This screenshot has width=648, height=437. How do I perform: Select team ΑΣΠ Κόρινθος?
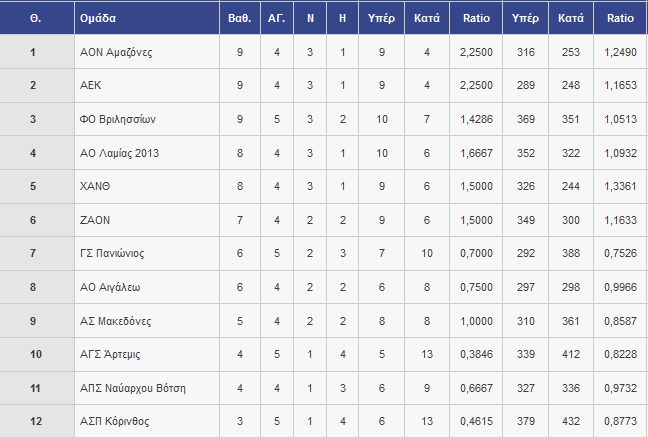point(115,422)
